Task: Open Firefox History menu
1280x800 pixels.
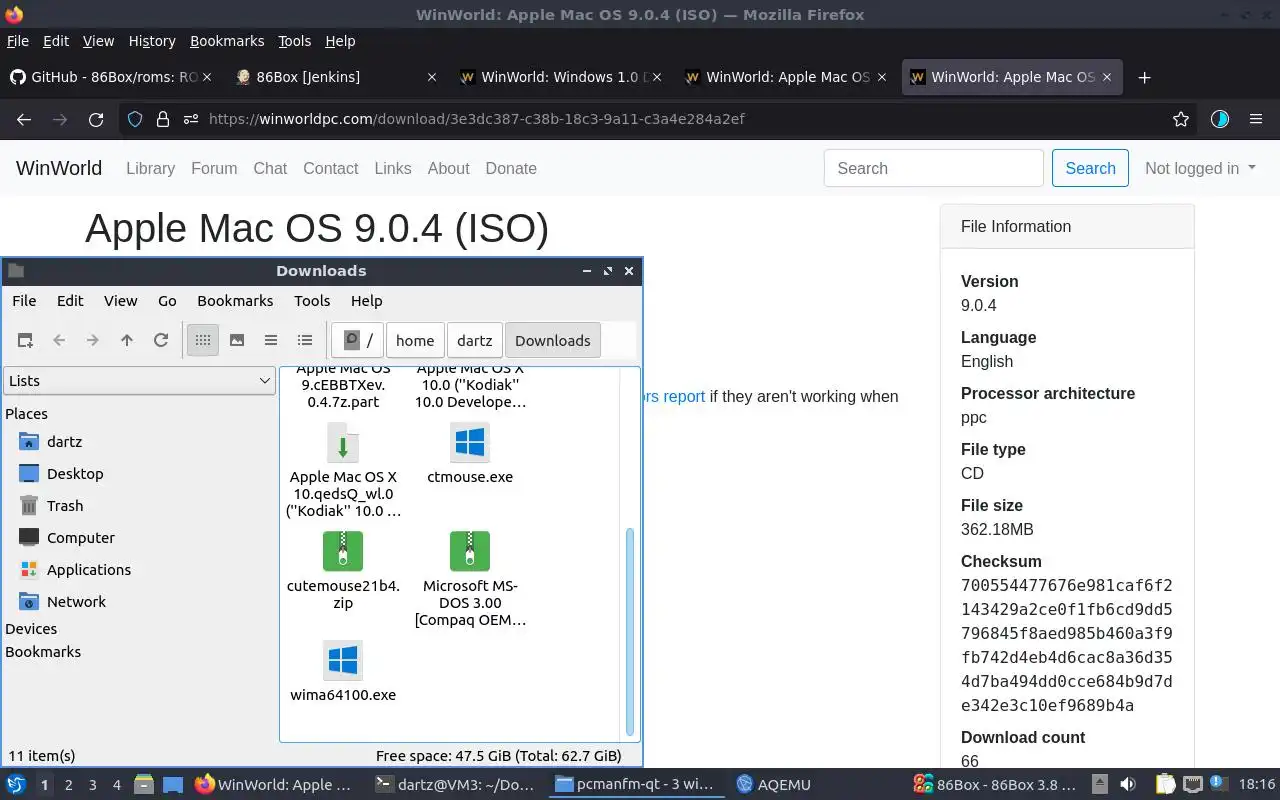Action: point(152,41)
